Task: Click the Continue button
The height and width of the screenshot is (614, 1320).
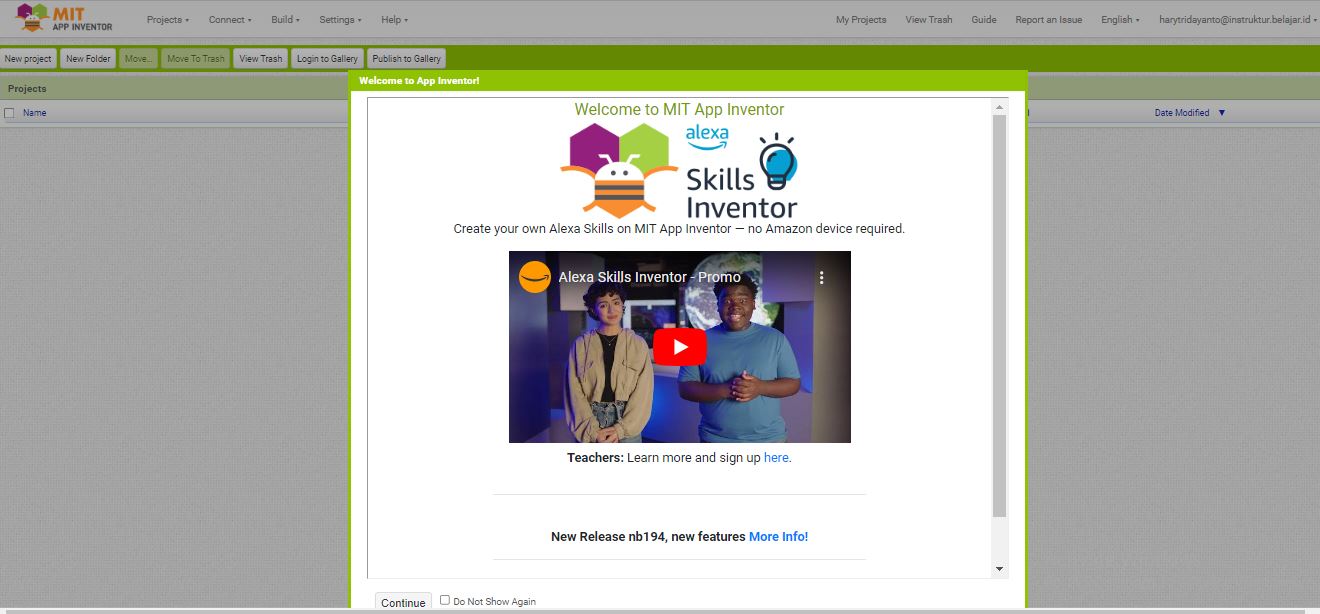Action: pyautogui.click(x=402, y=601)
